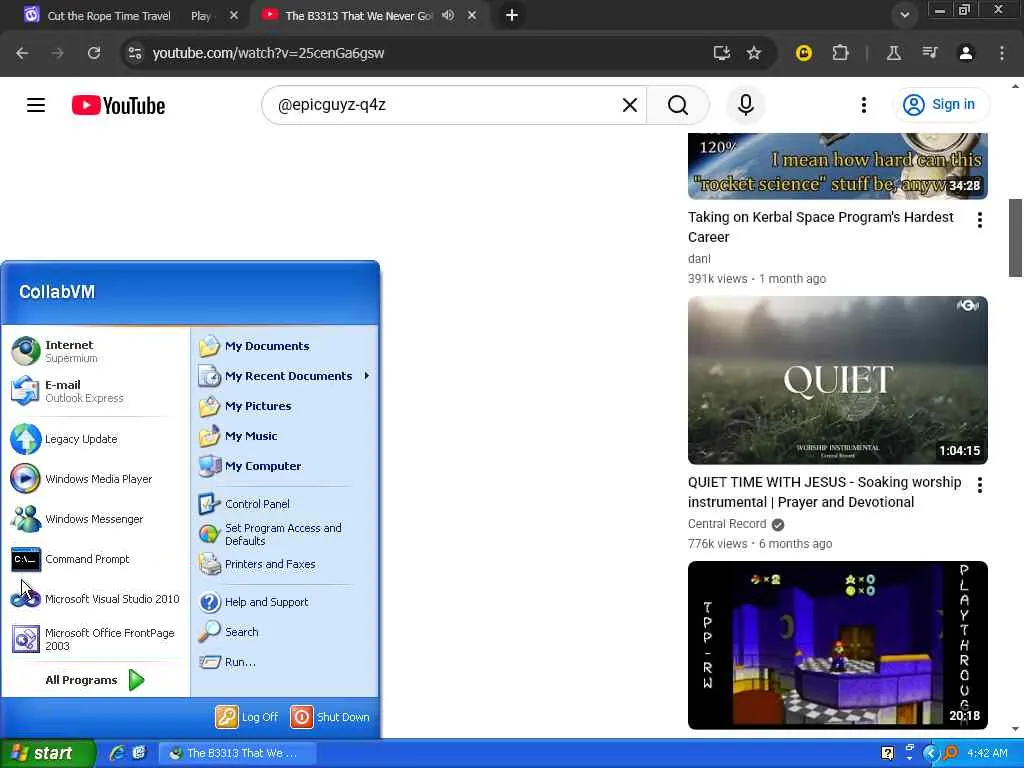The image size is (1024, 768).
Task: Click the Log Off button
Action: pos(247,717)
